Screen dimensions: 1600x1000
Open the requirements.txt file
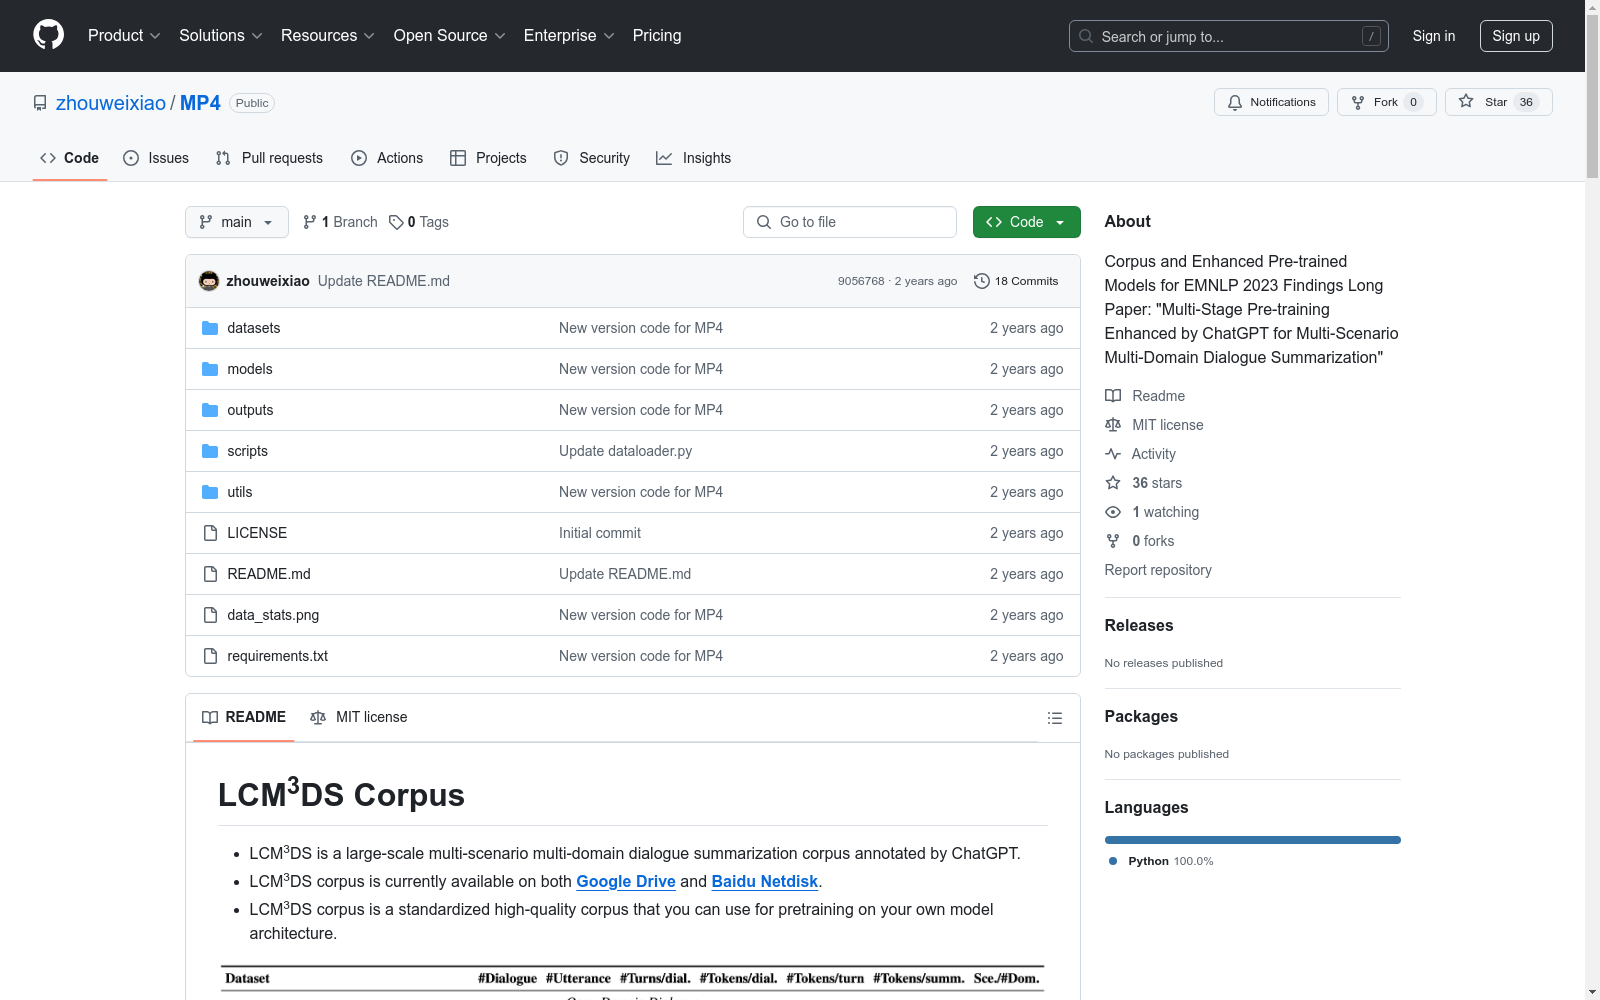[278, 656]
